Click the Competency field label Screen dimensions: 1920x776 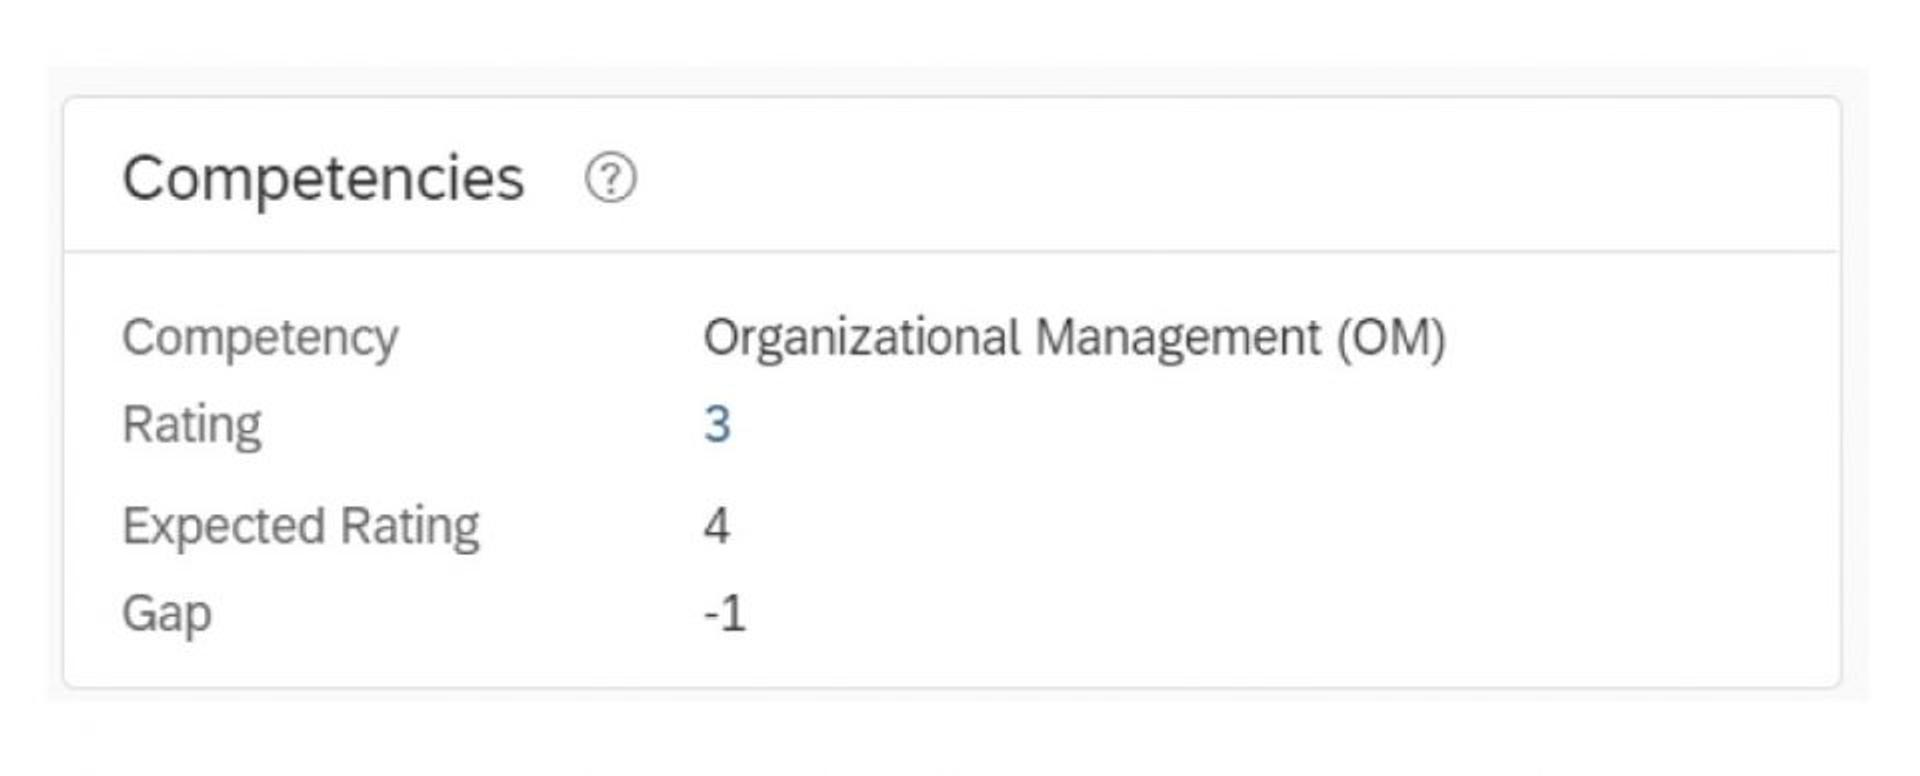[x=260, y=337]
